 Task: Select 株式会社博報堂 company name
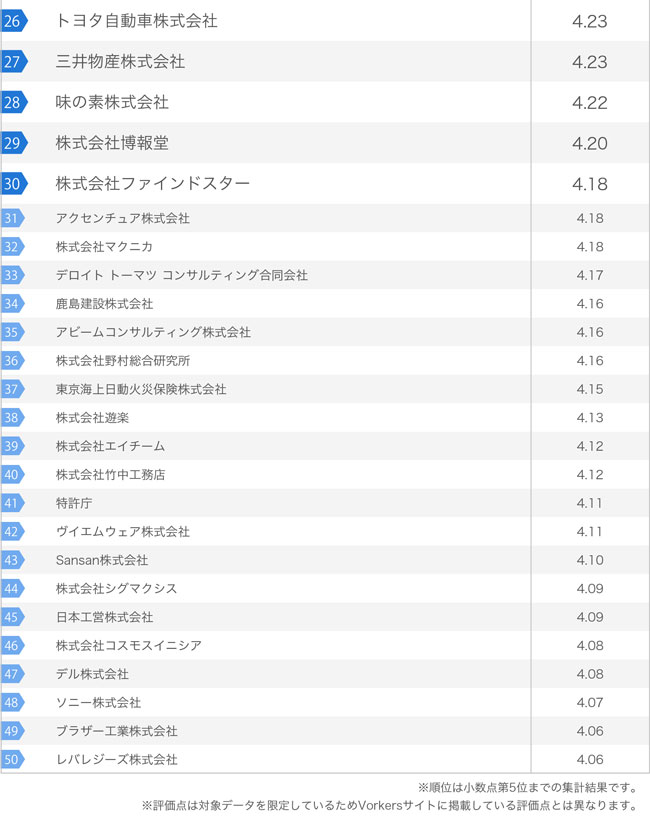pos(112,143)
